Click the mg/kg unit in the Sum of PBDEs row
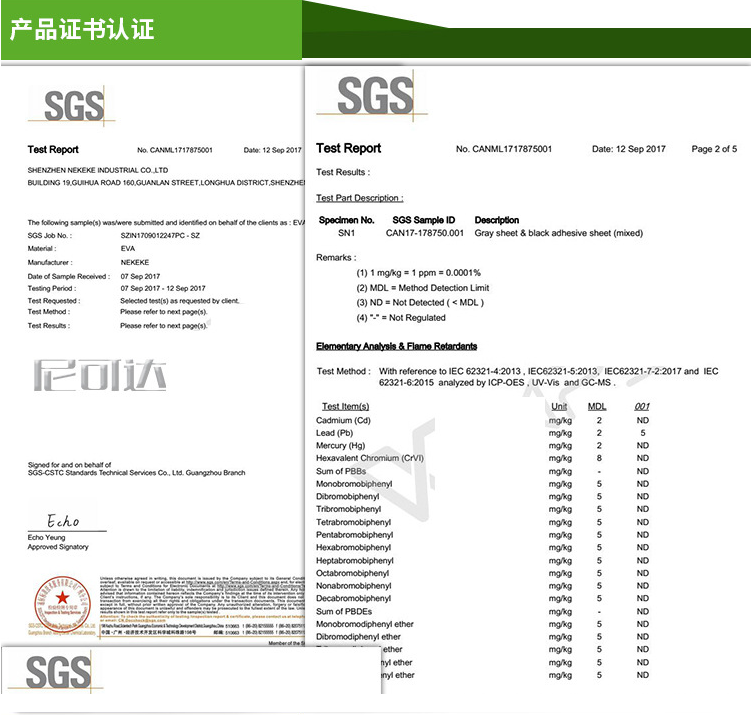The image size is (755, 715). pos(560,612)
